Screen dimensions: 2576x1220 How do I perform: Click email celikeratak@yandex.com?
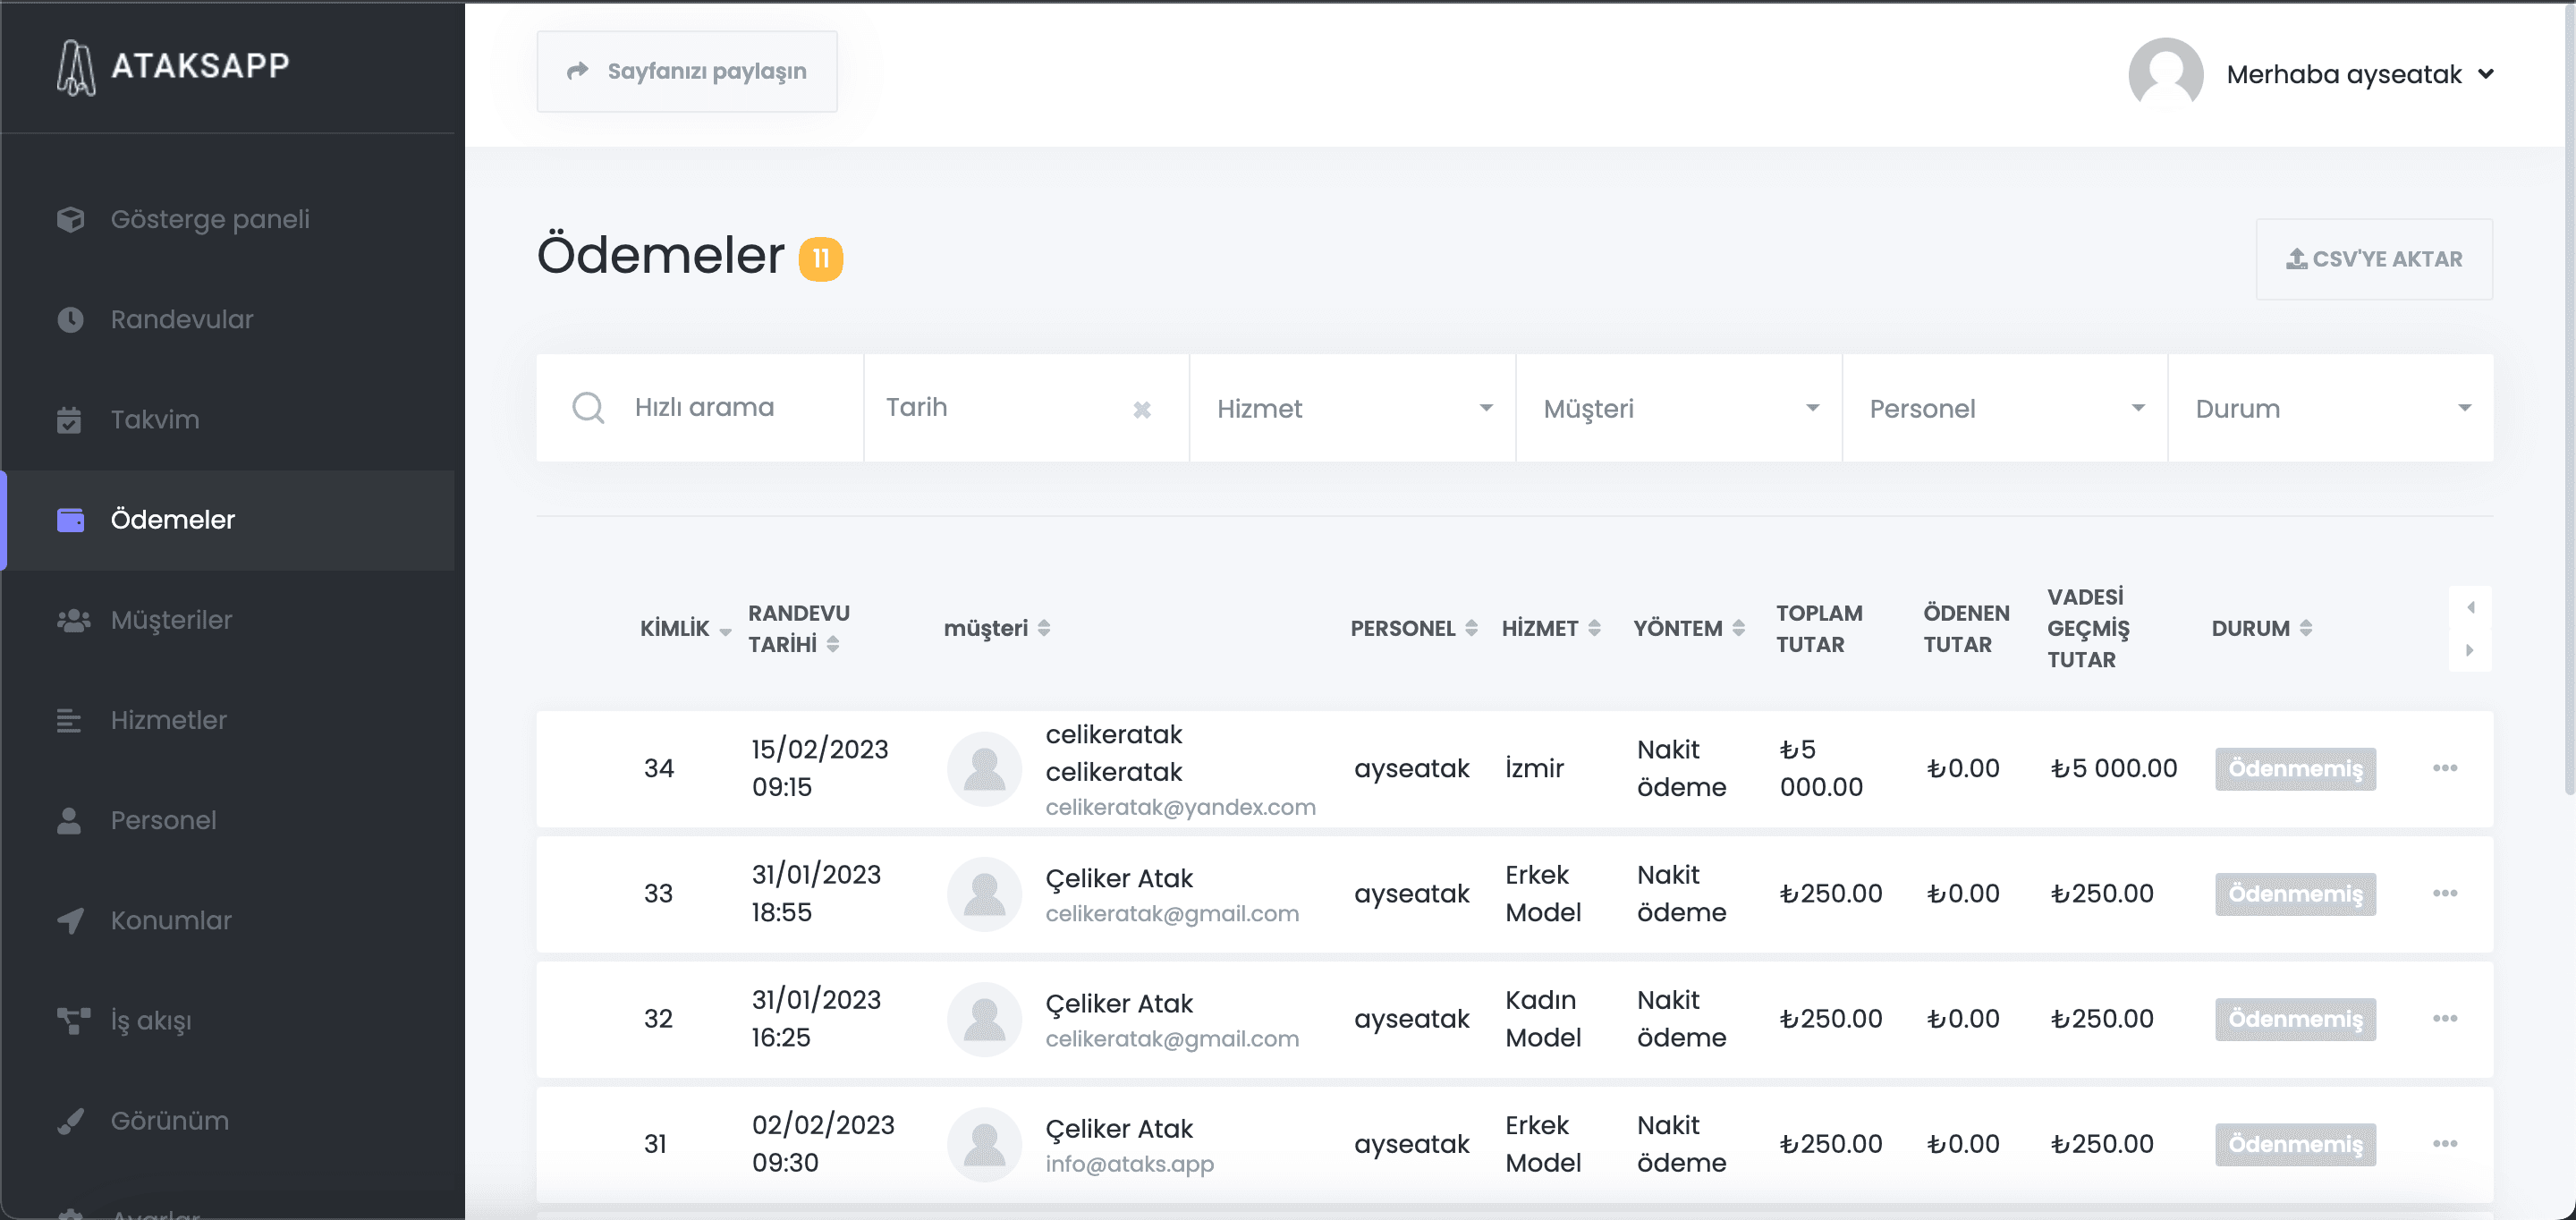pyautogui.click(x=1180, y=807)
